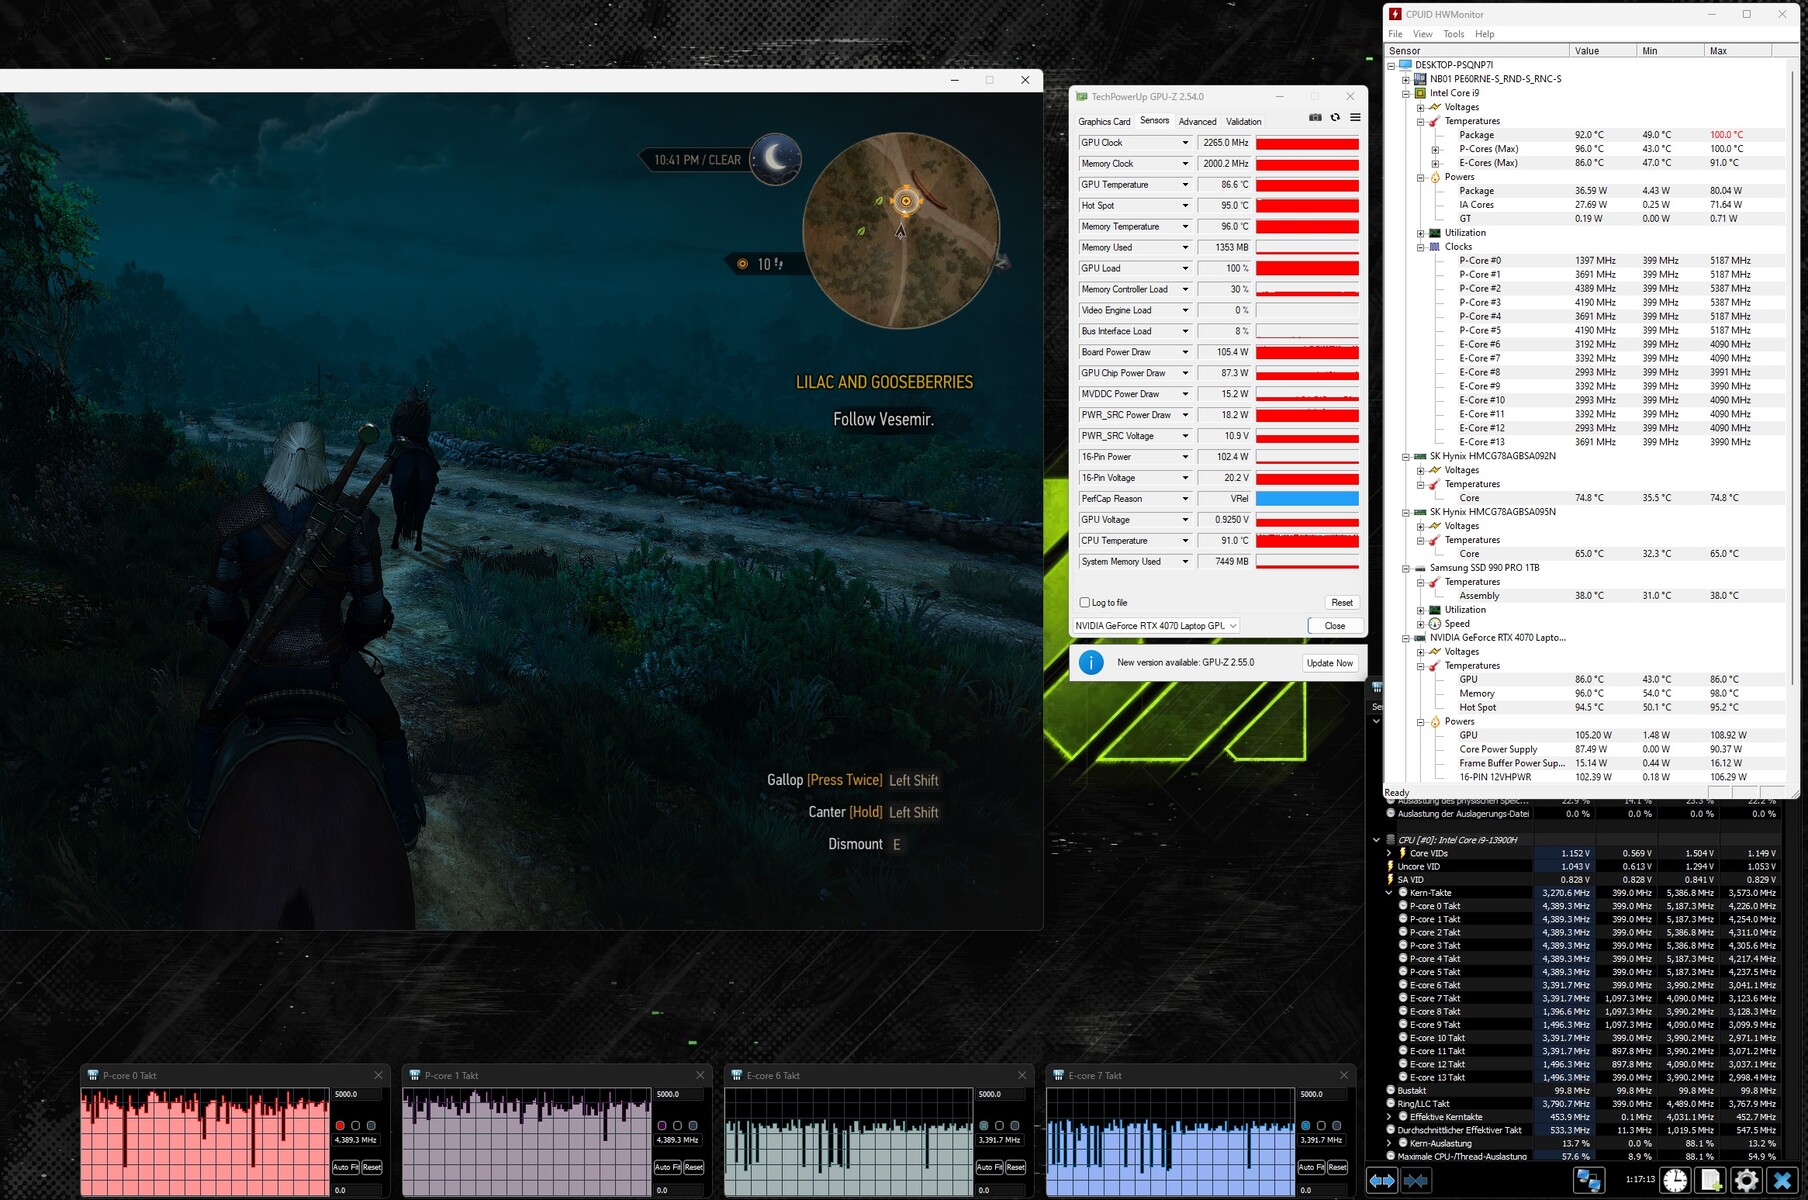Screen dimensions: 1808x1200
Task: Select the leftmost dot in E-core 6 Takt graph
Action: click(x=984, y=1126)
